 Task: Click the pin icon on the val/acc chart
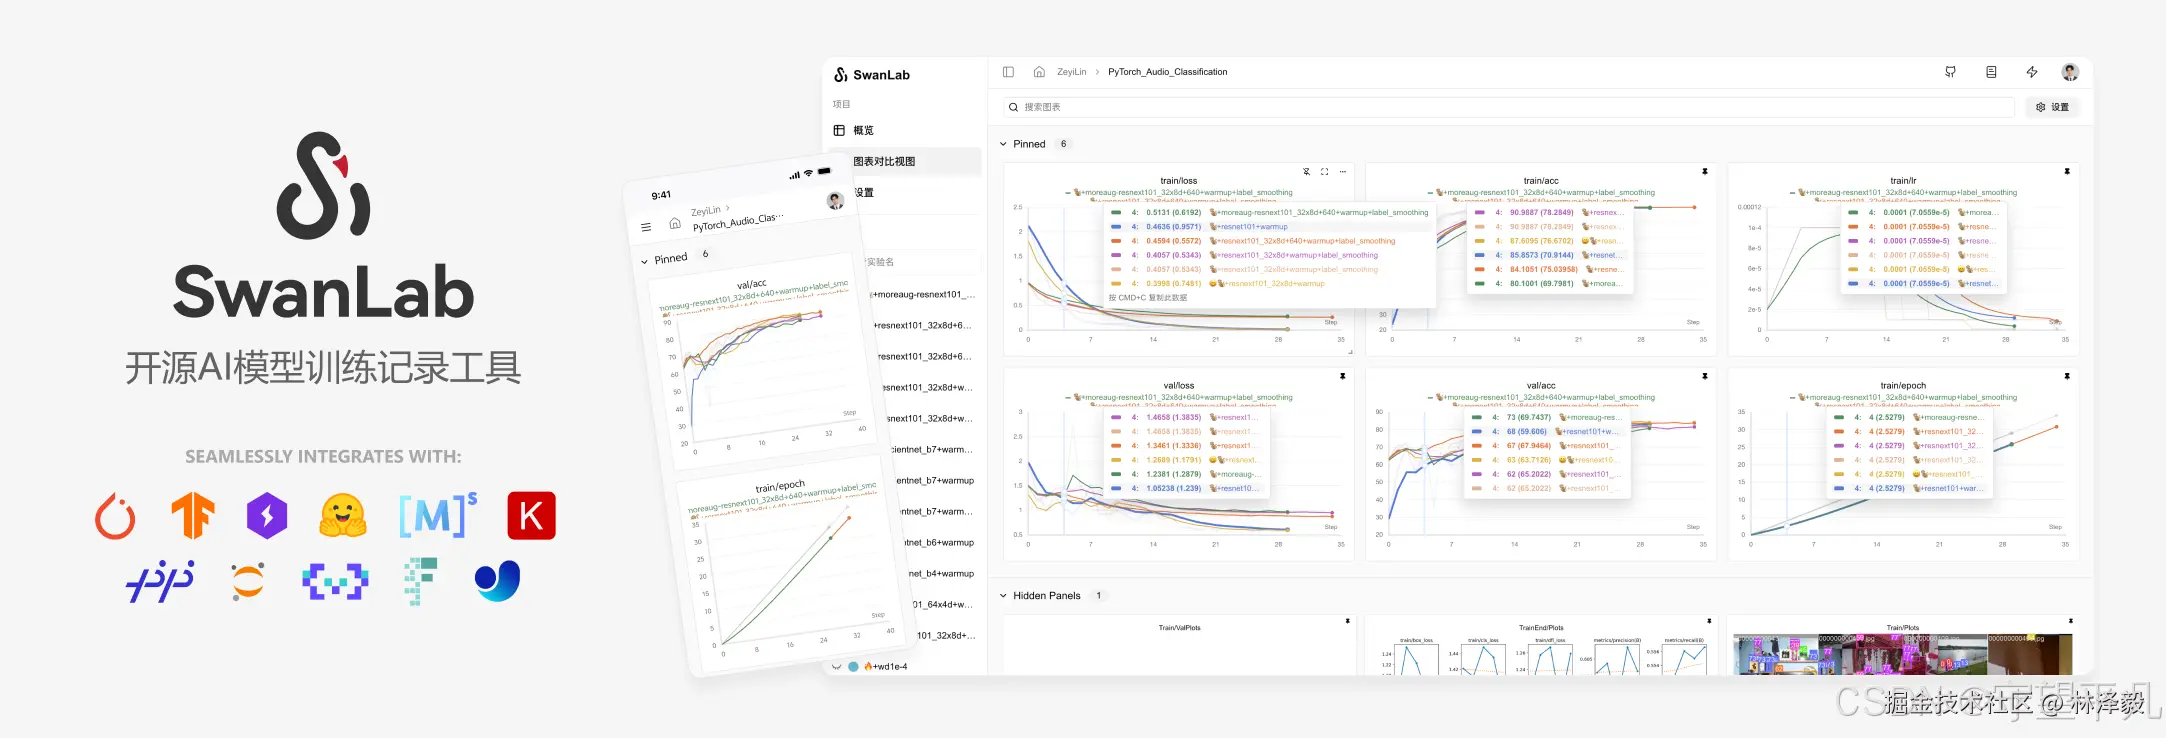pyautogui.click(x=1705, y=377)
